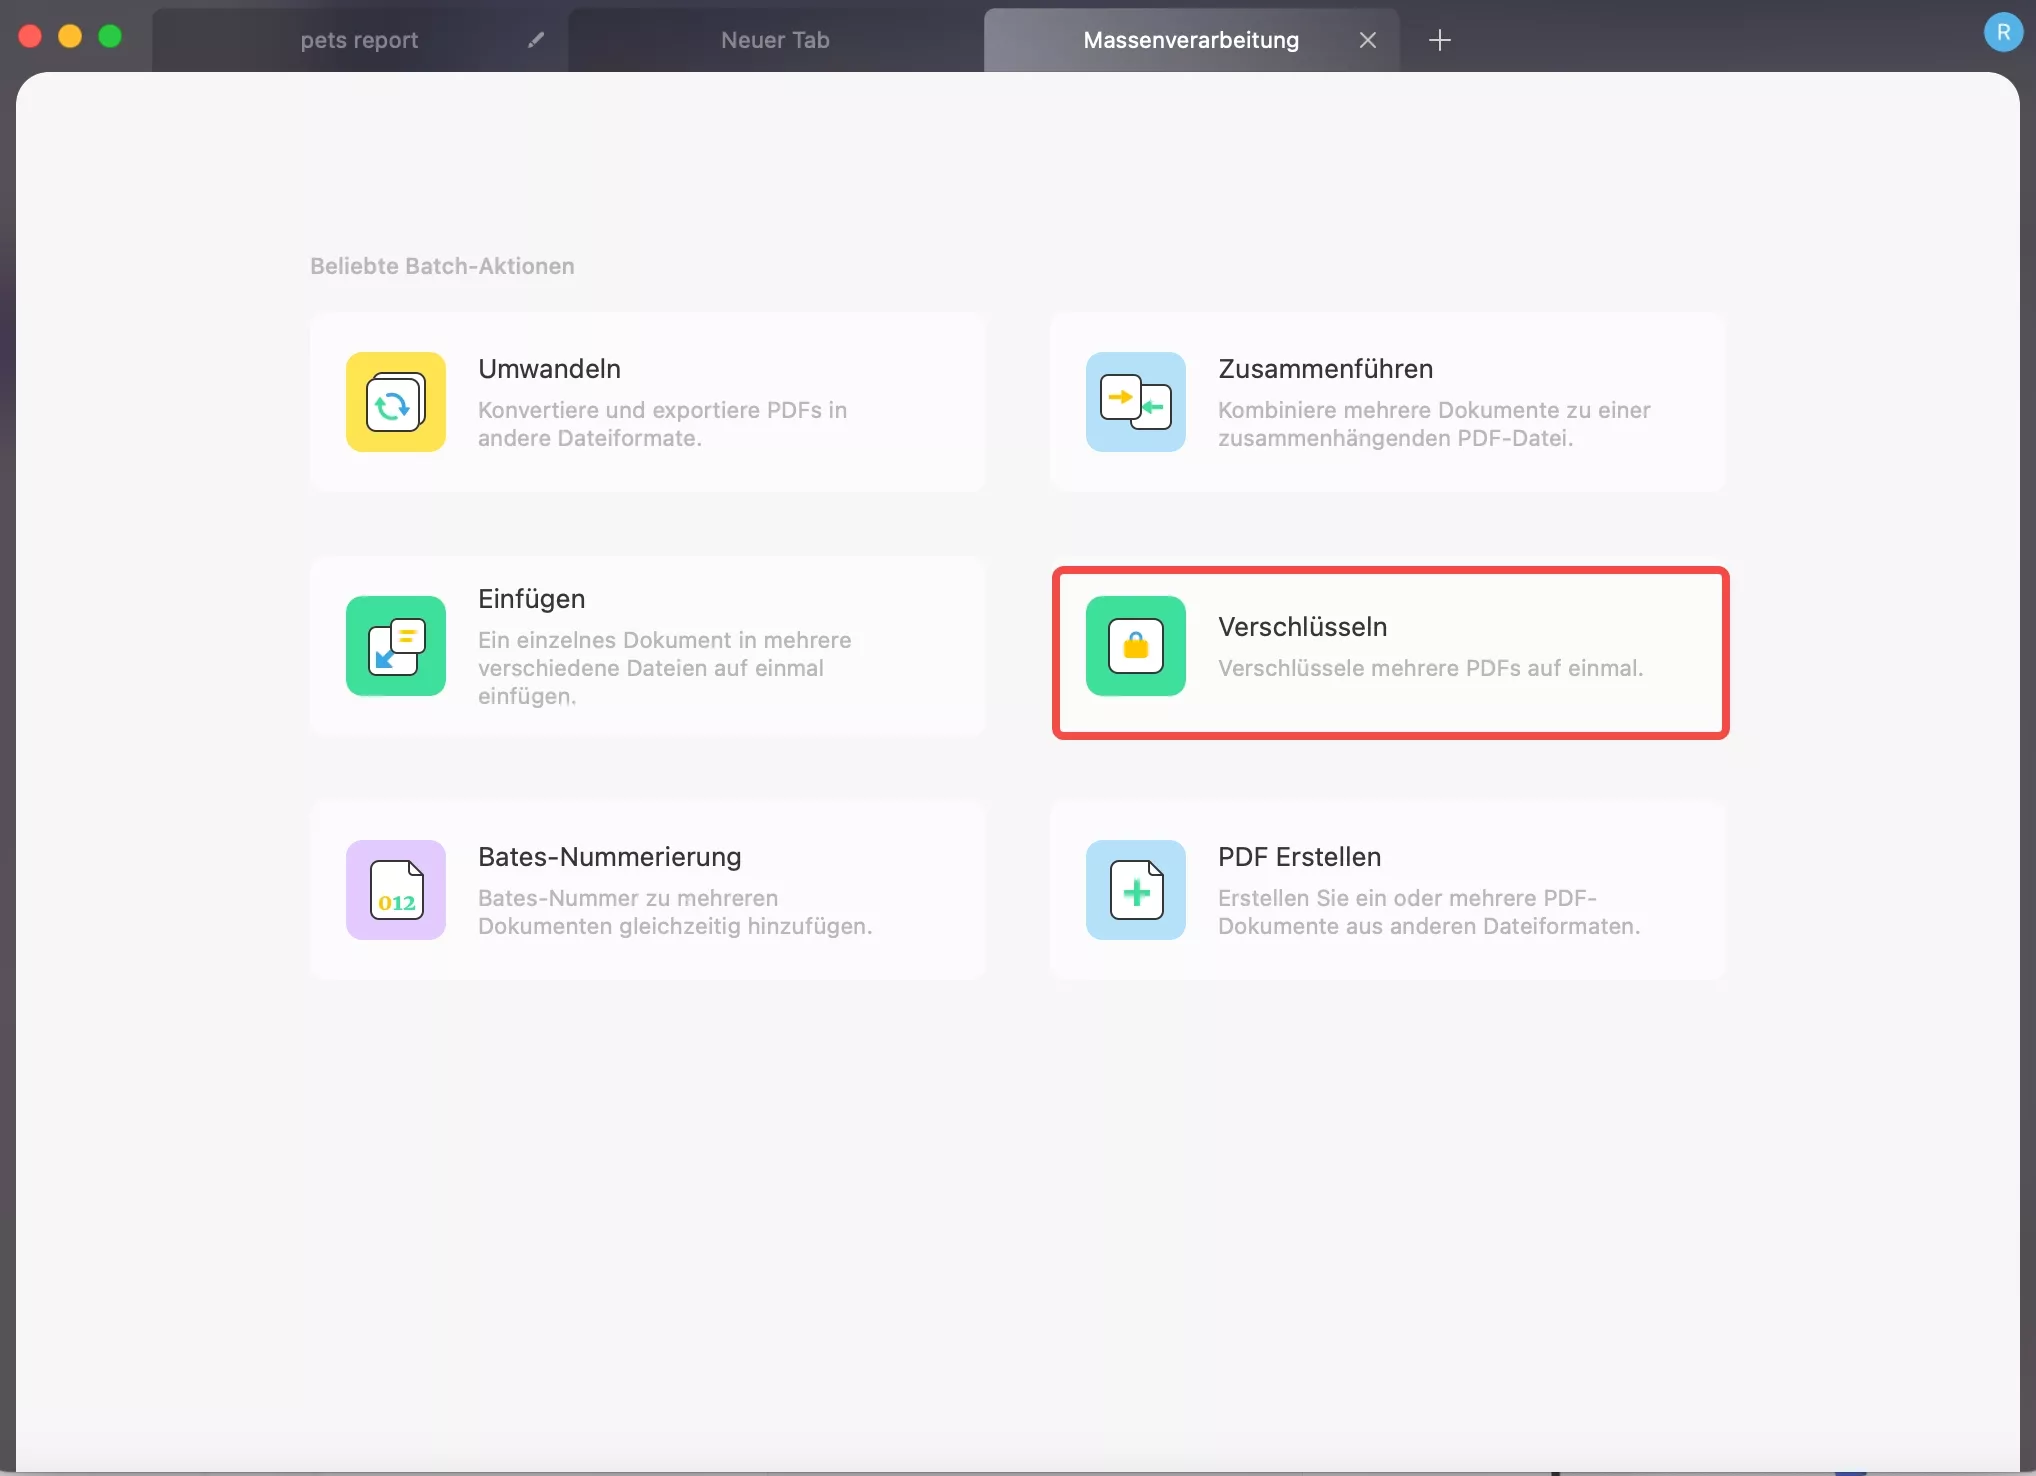Switch to the Neuer Tab tab
2036x1476 pixels.
(775, 40)
